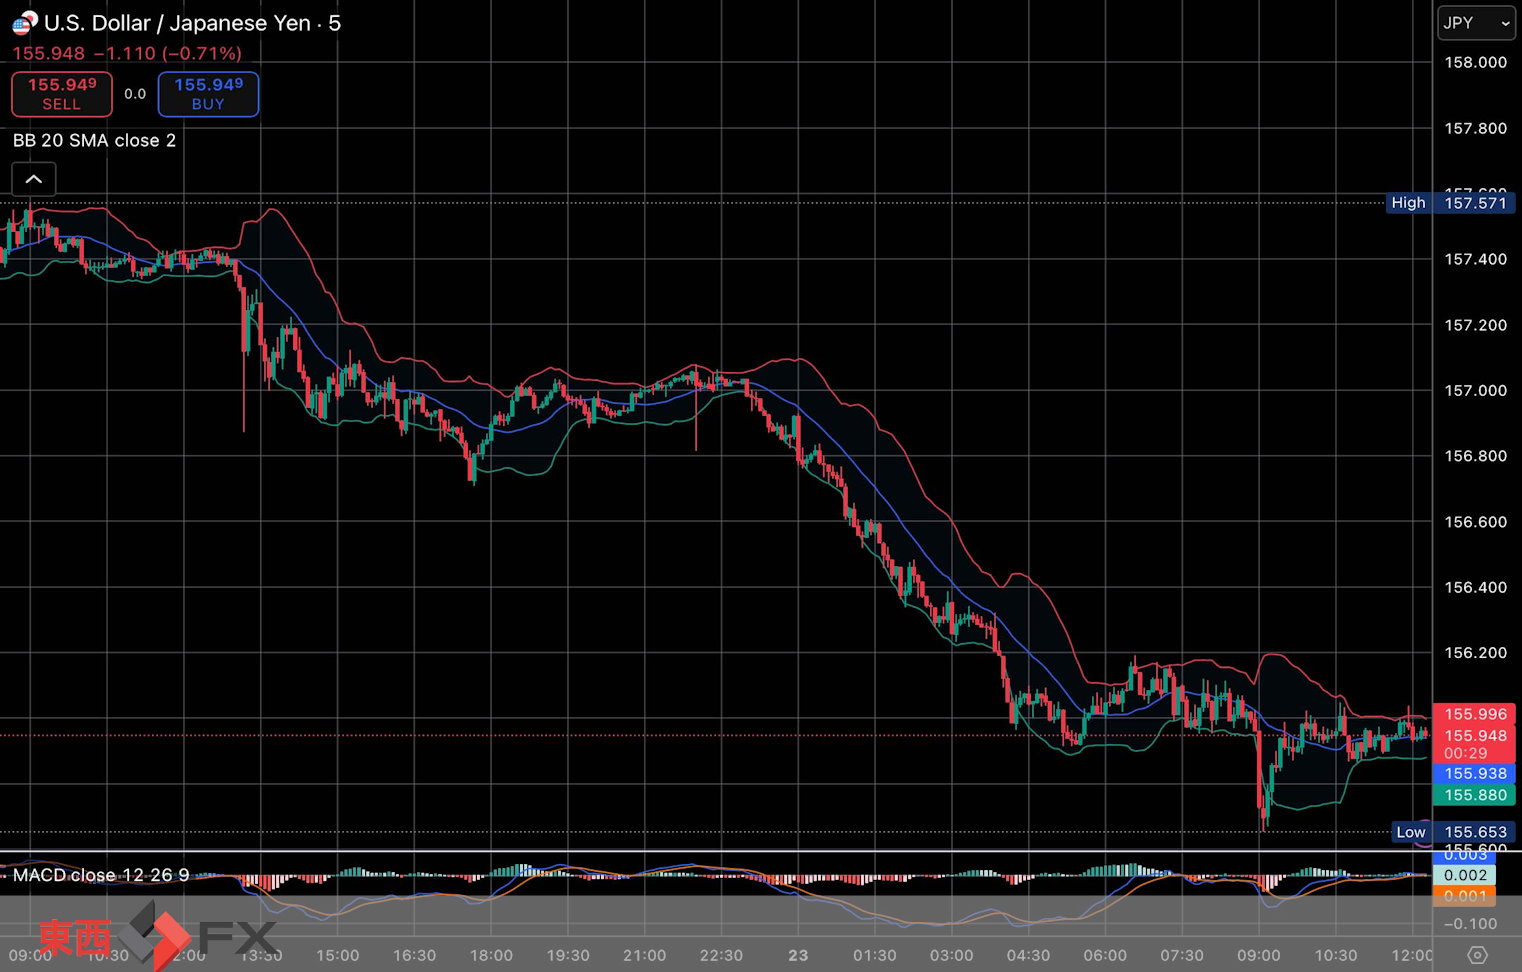1522x972 pixels.
Task: Select the BB 20 SMA indicator legend
Action: pos(94,140)
